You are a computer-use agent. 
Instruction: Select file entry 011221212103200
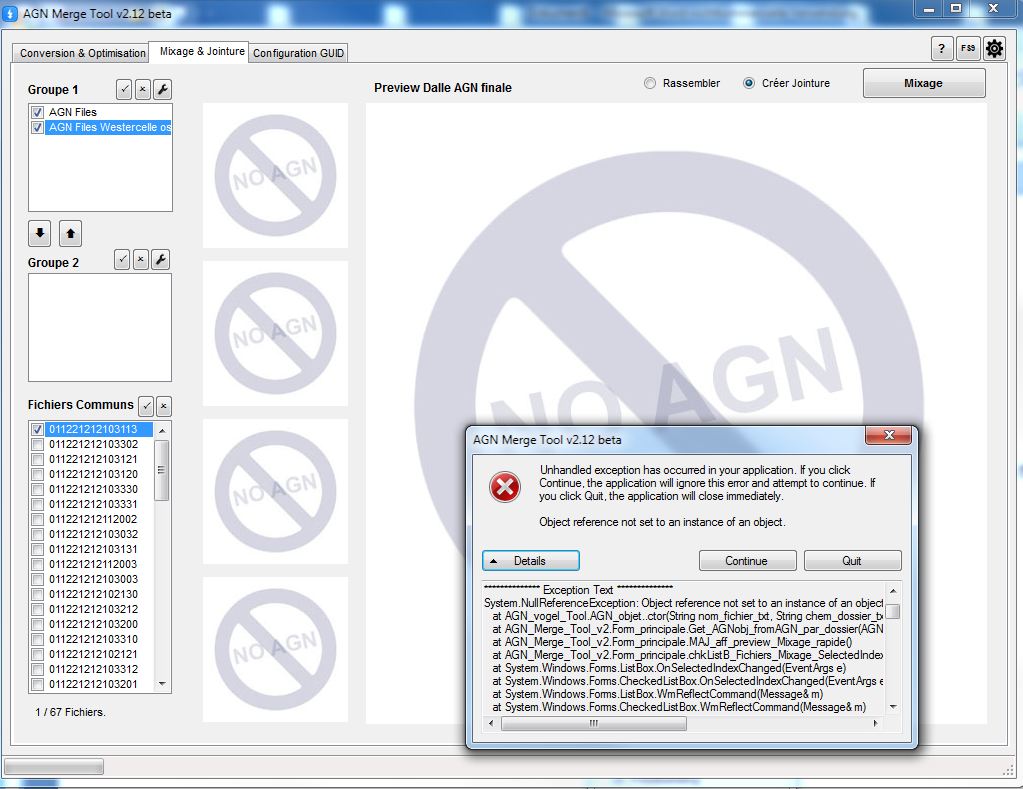(93, 625)
